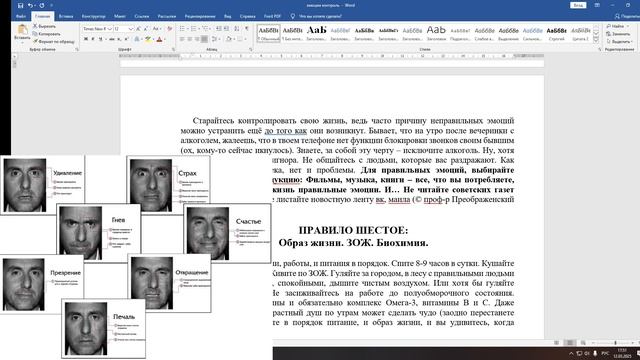This screenshot has height=360, width=640.
Task: Copy selection with Копировать
Action: [46, 34]
